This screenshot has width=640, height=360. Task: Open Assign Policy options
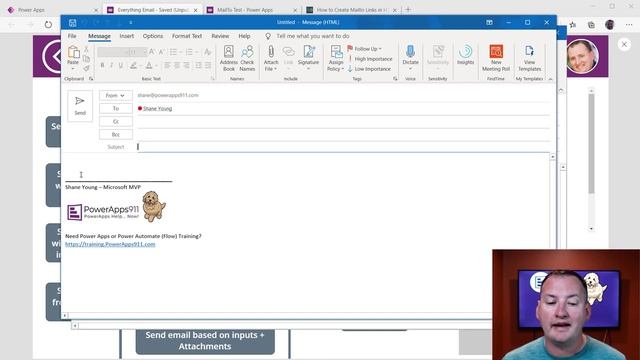click(336, 58)
